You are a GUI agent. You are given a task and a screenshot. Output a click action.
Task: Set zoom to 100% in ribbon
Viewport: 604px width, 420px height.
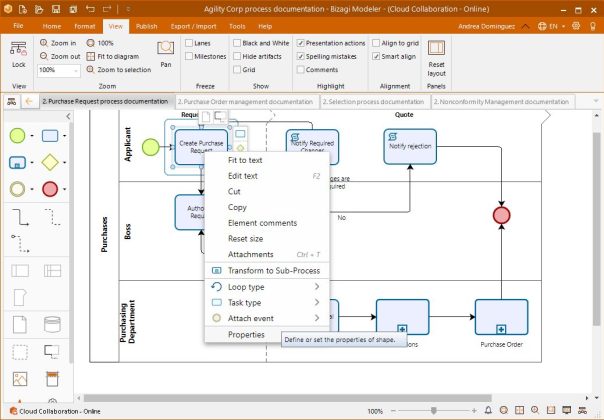coord(100,43)
